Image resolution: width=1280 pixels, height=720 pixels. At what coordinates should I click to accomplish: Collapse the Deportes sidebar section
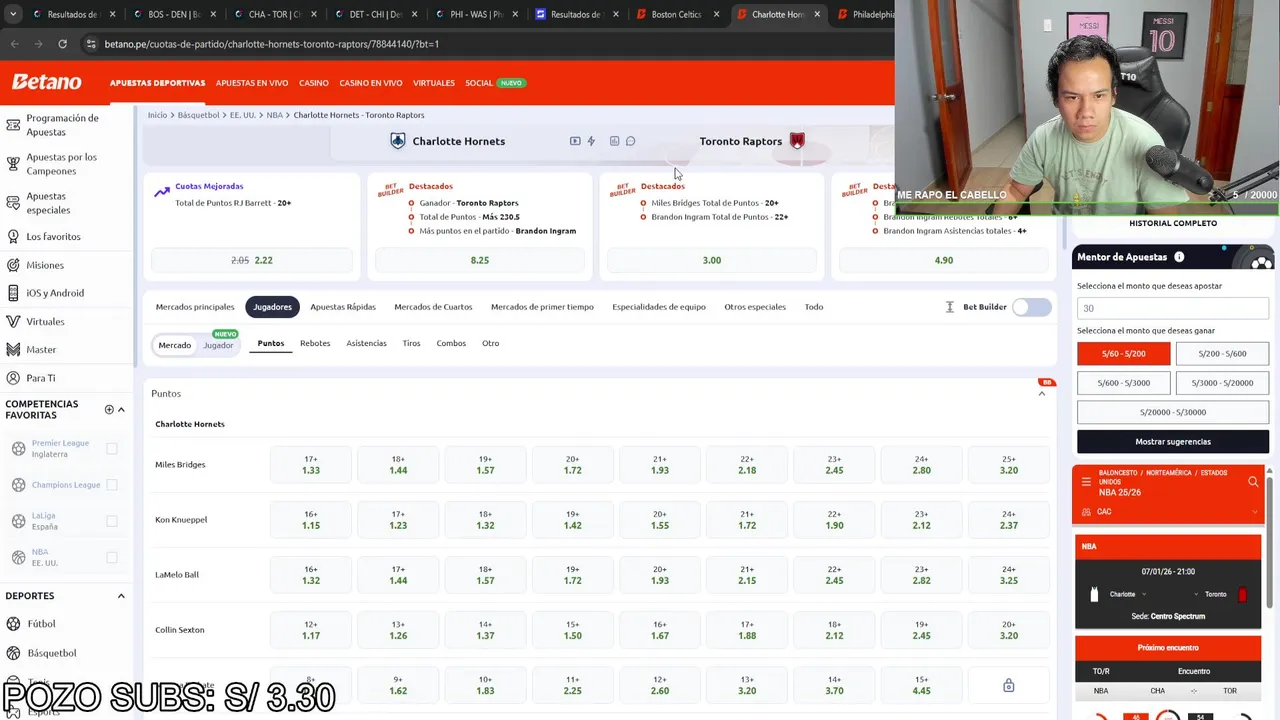click(121, 596)
